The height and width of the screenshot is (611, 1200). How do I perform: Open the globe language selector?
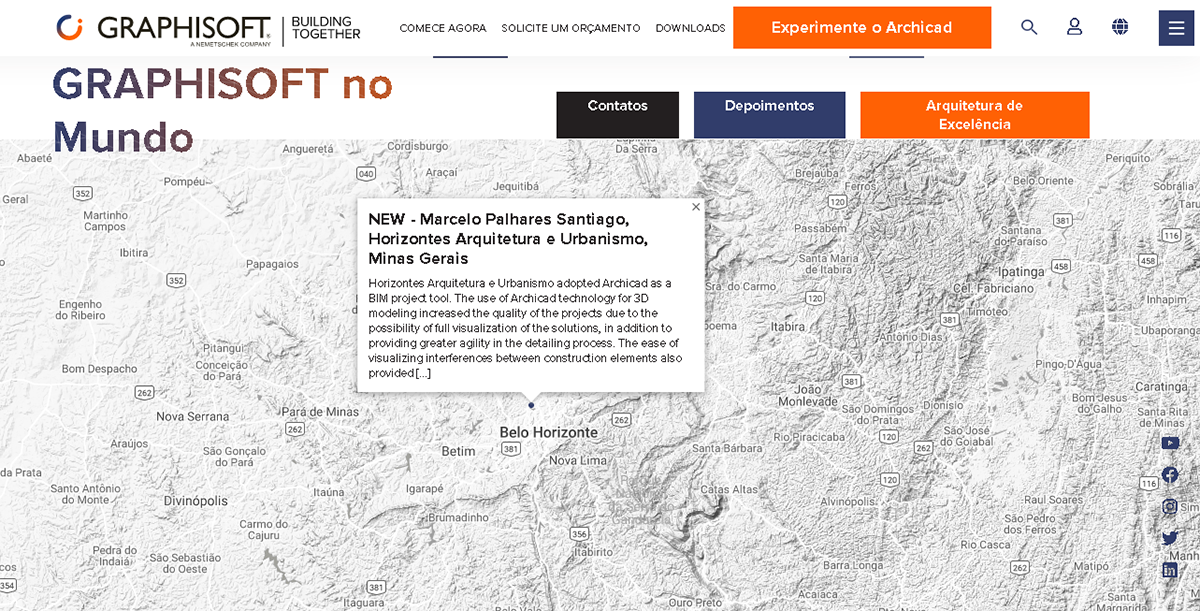point(1120,27)
